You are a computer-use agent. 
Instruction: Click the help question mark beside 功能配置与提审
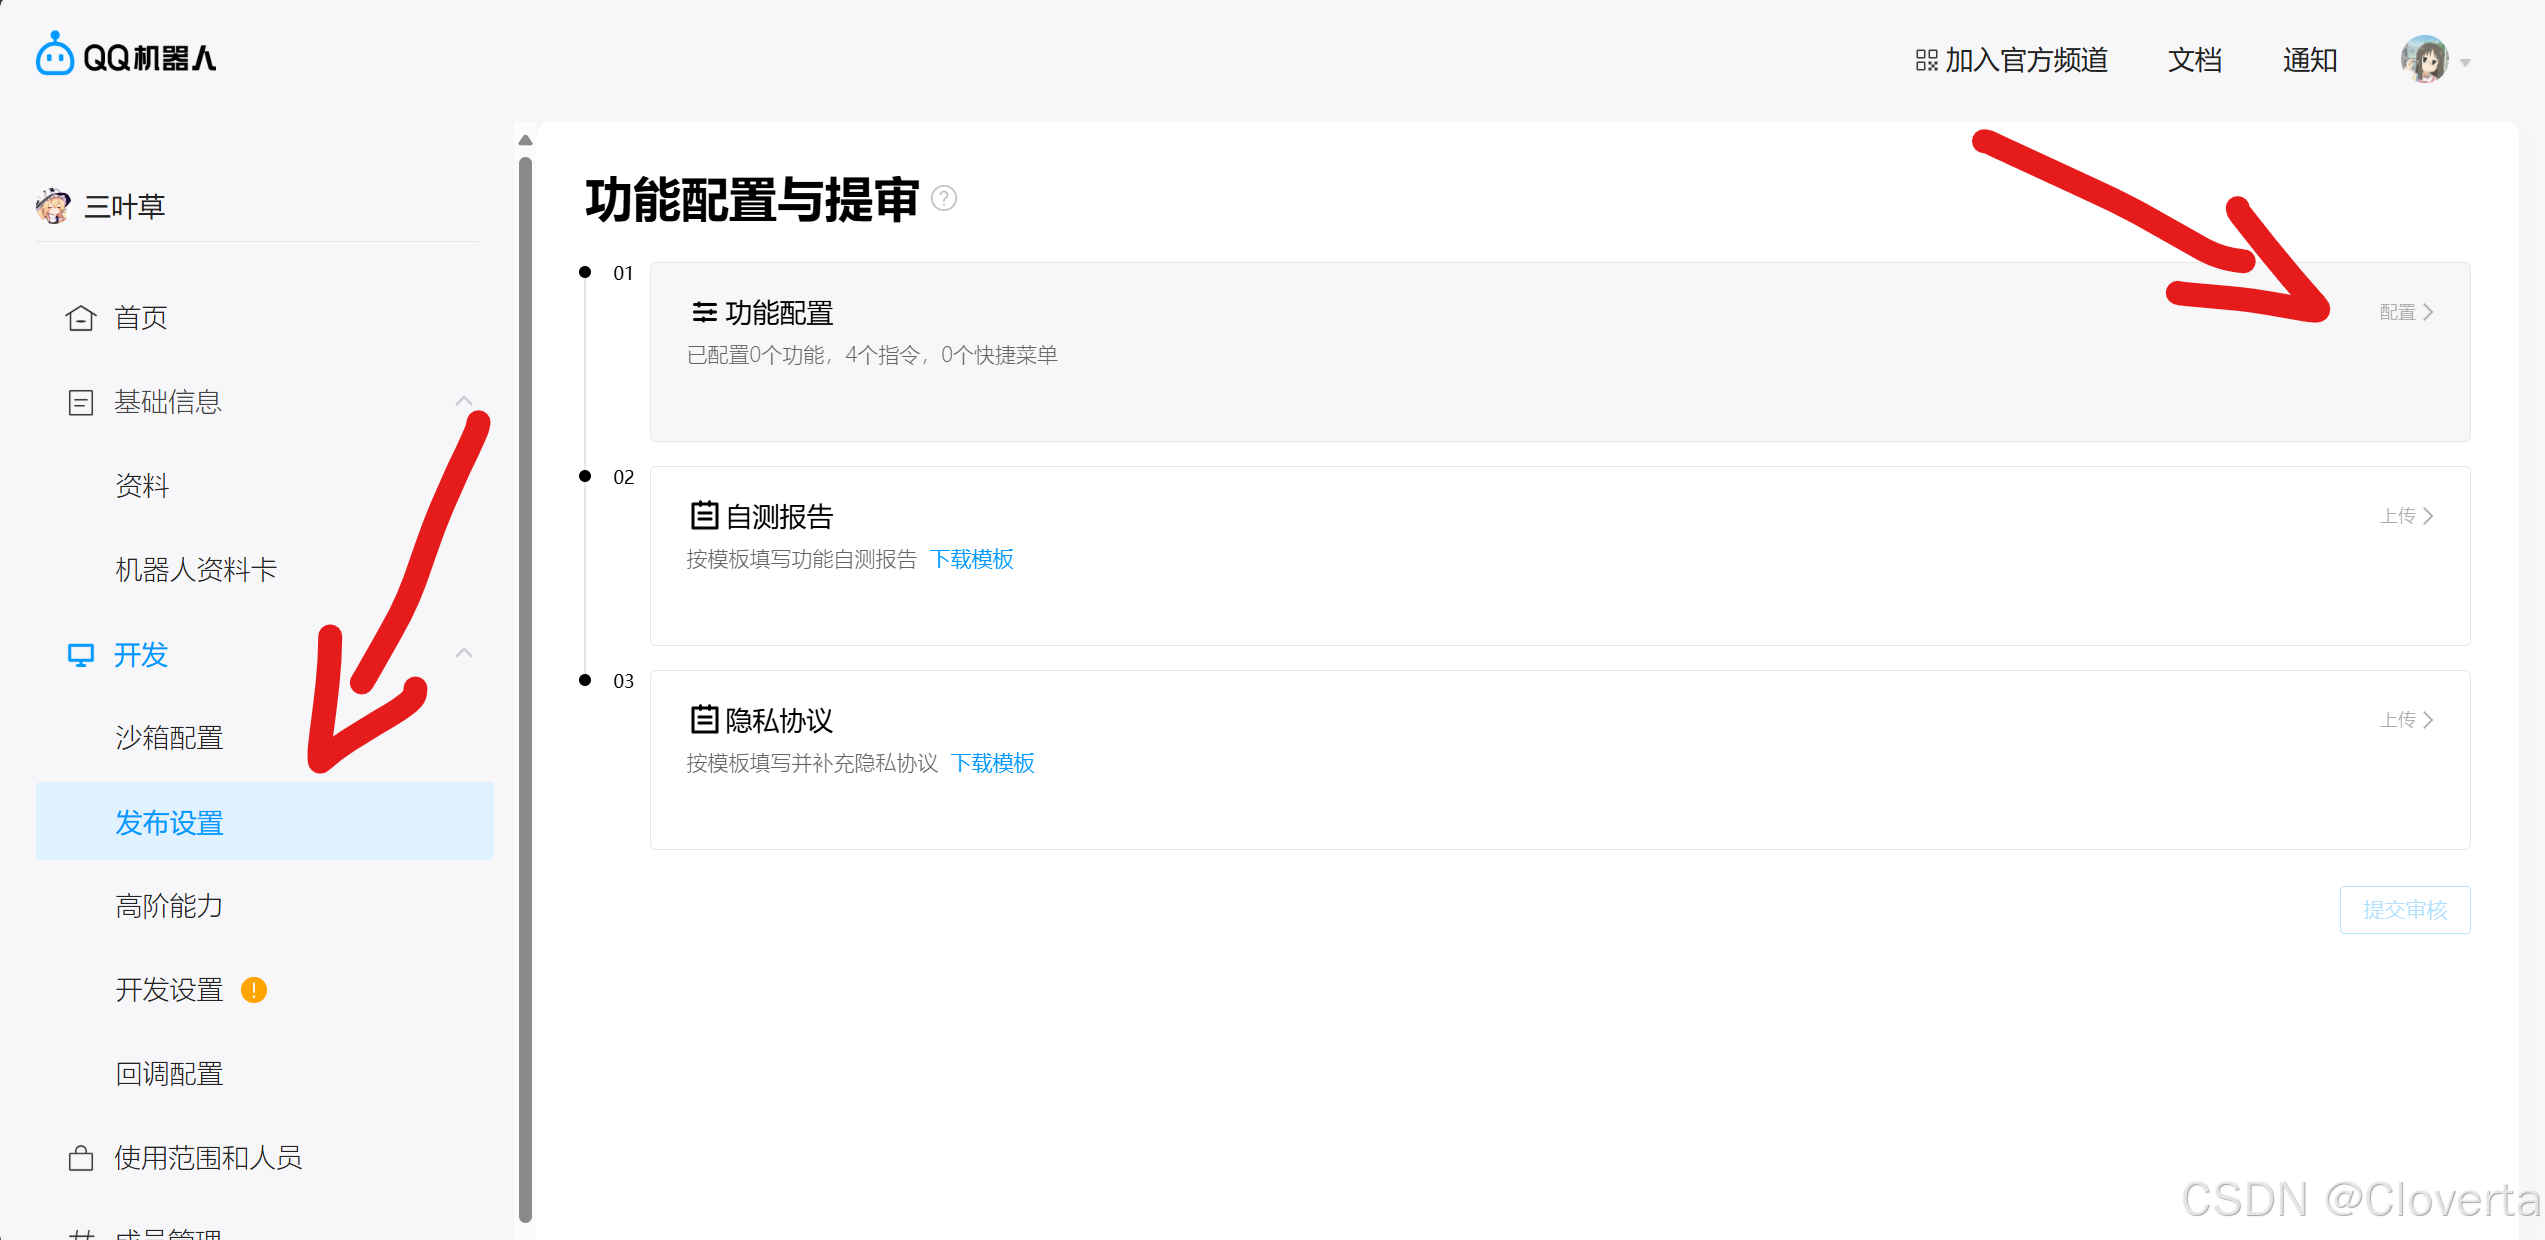[x=943, y=199]
